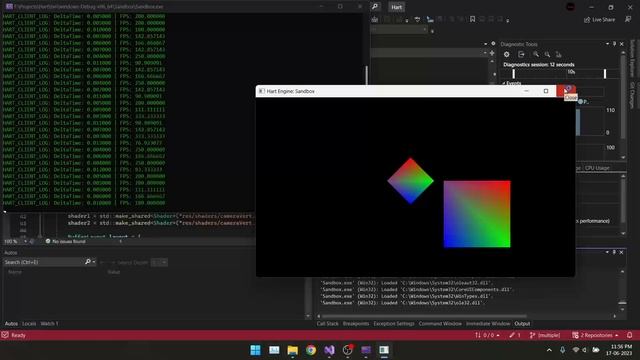The height and width of the screenshot is (360, 640).
Task: Click Diagnostic Tools zoom out icon
Action: click(547, 54)
